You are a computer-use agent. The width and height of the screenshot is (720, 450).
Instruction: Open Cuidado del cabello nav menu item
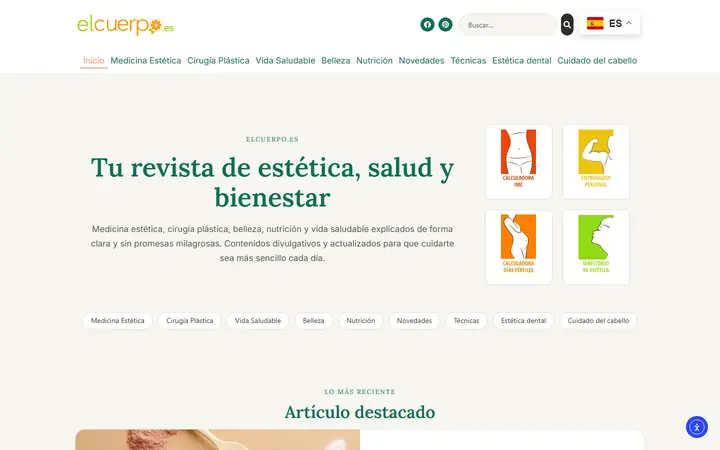[x=597, y=61]
